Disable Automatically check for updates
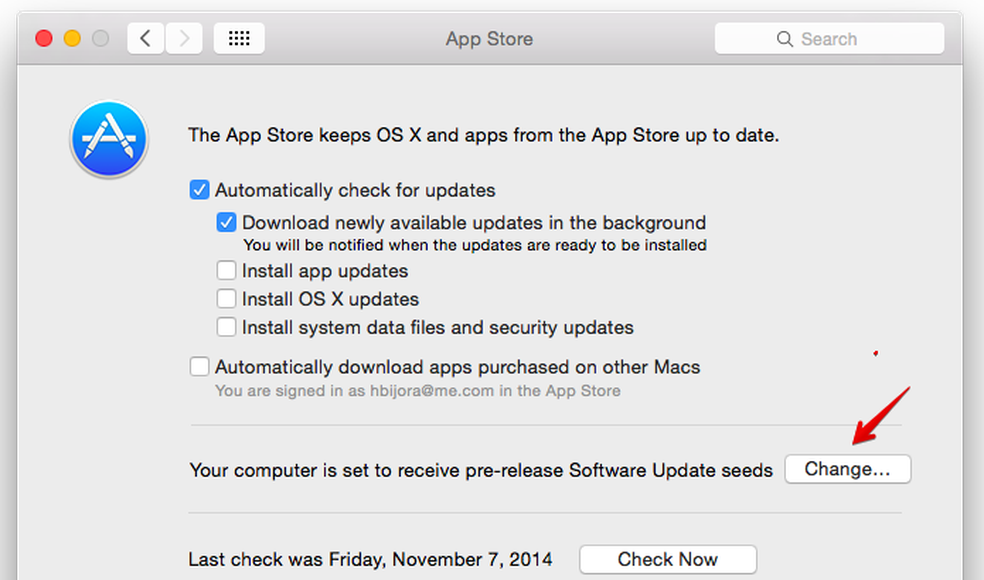Image resolution: width=984 pixels, height=580 pixels. [200, 190]
